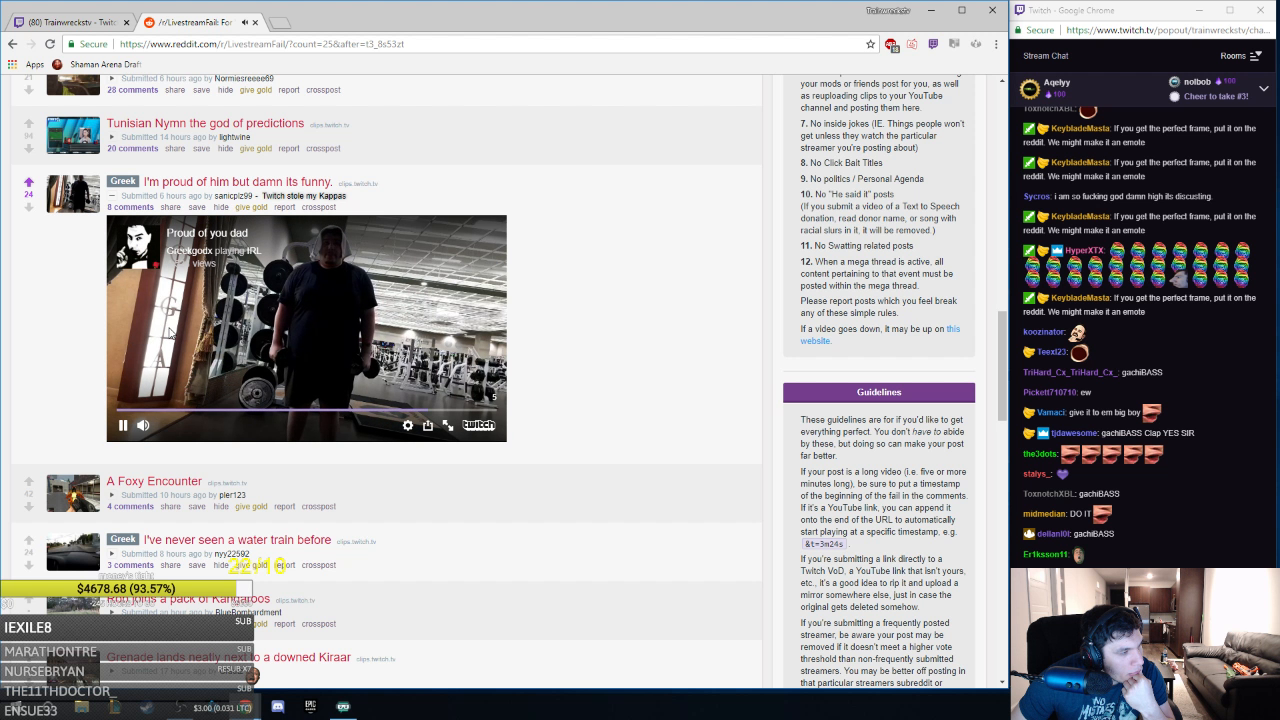The width and height of the screenshot is (1280, 720).
Task: Open the "A Foxy Encounter" thumbnail
Action: click(x=73, y=493)
